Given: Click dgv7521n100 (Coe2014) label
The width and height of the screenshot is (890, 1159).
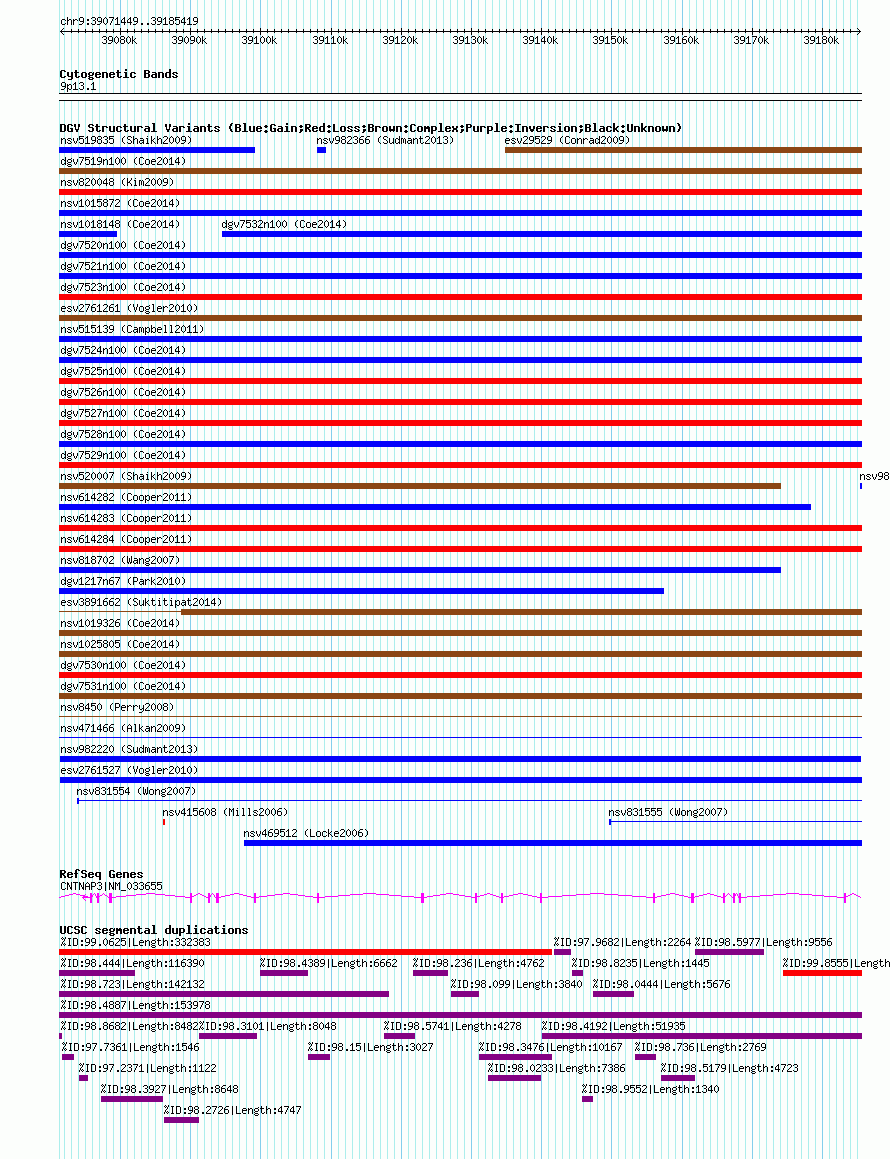Looking at the screenshot, I should 123,266.
